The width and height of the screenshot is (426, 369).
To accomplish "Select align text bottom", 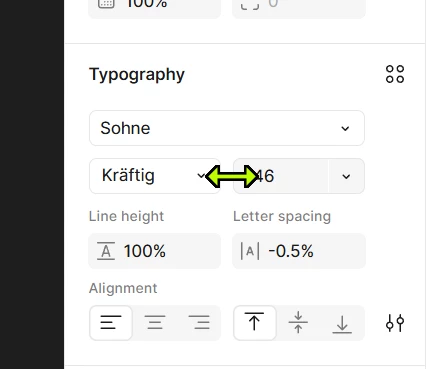I will 342,323.
